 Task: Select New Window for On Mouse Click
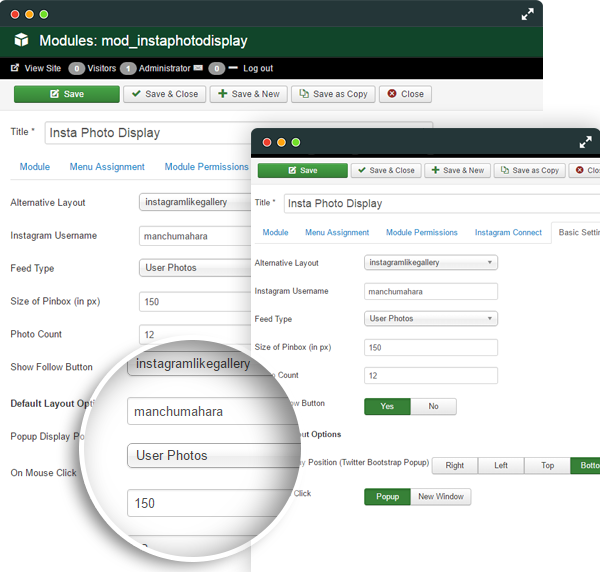coord(441,497)
